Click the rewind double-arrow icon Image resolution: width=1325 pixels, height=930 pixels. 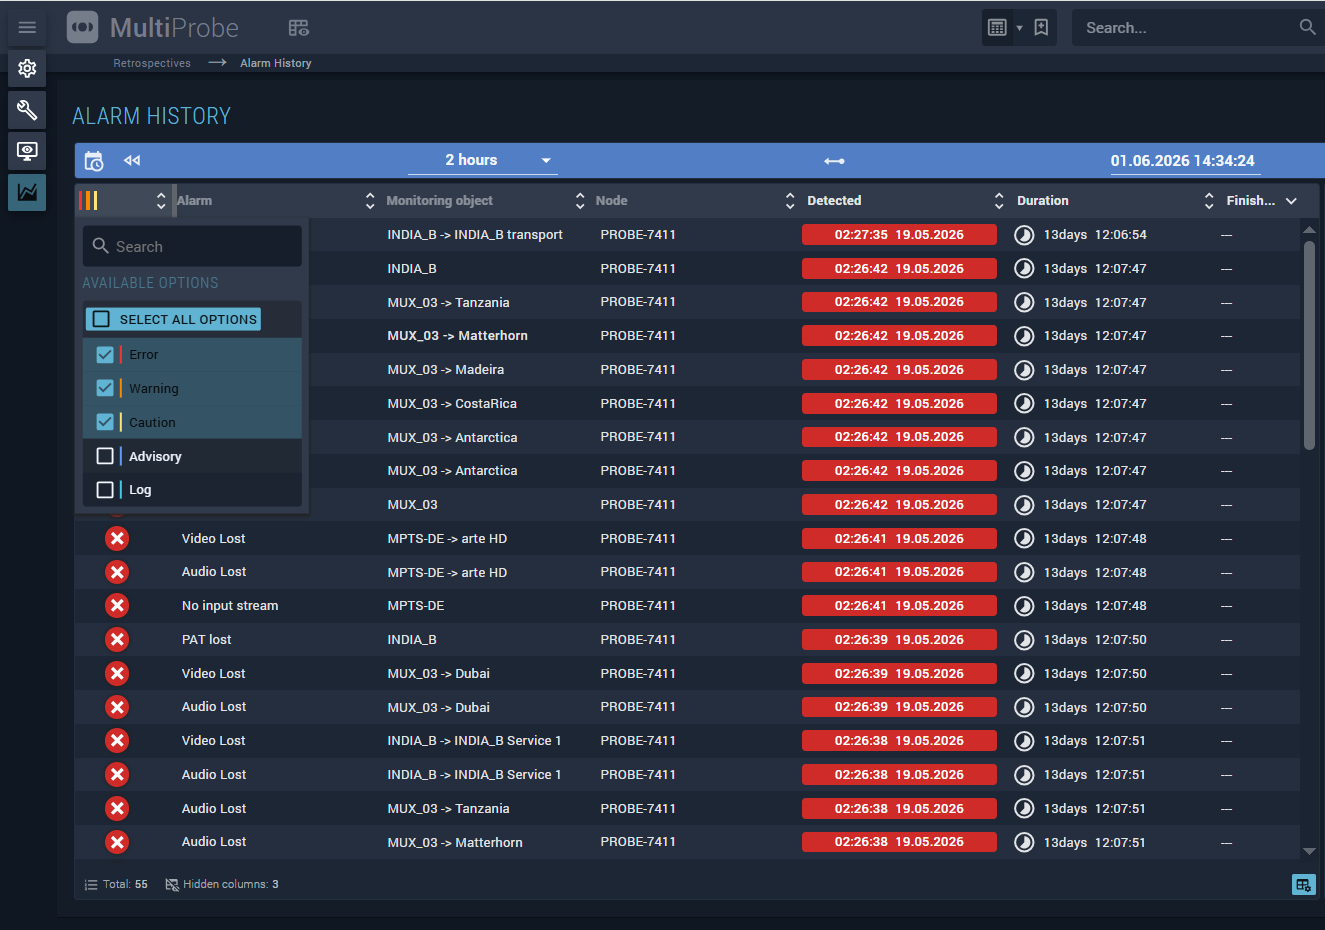pos(132,160)
